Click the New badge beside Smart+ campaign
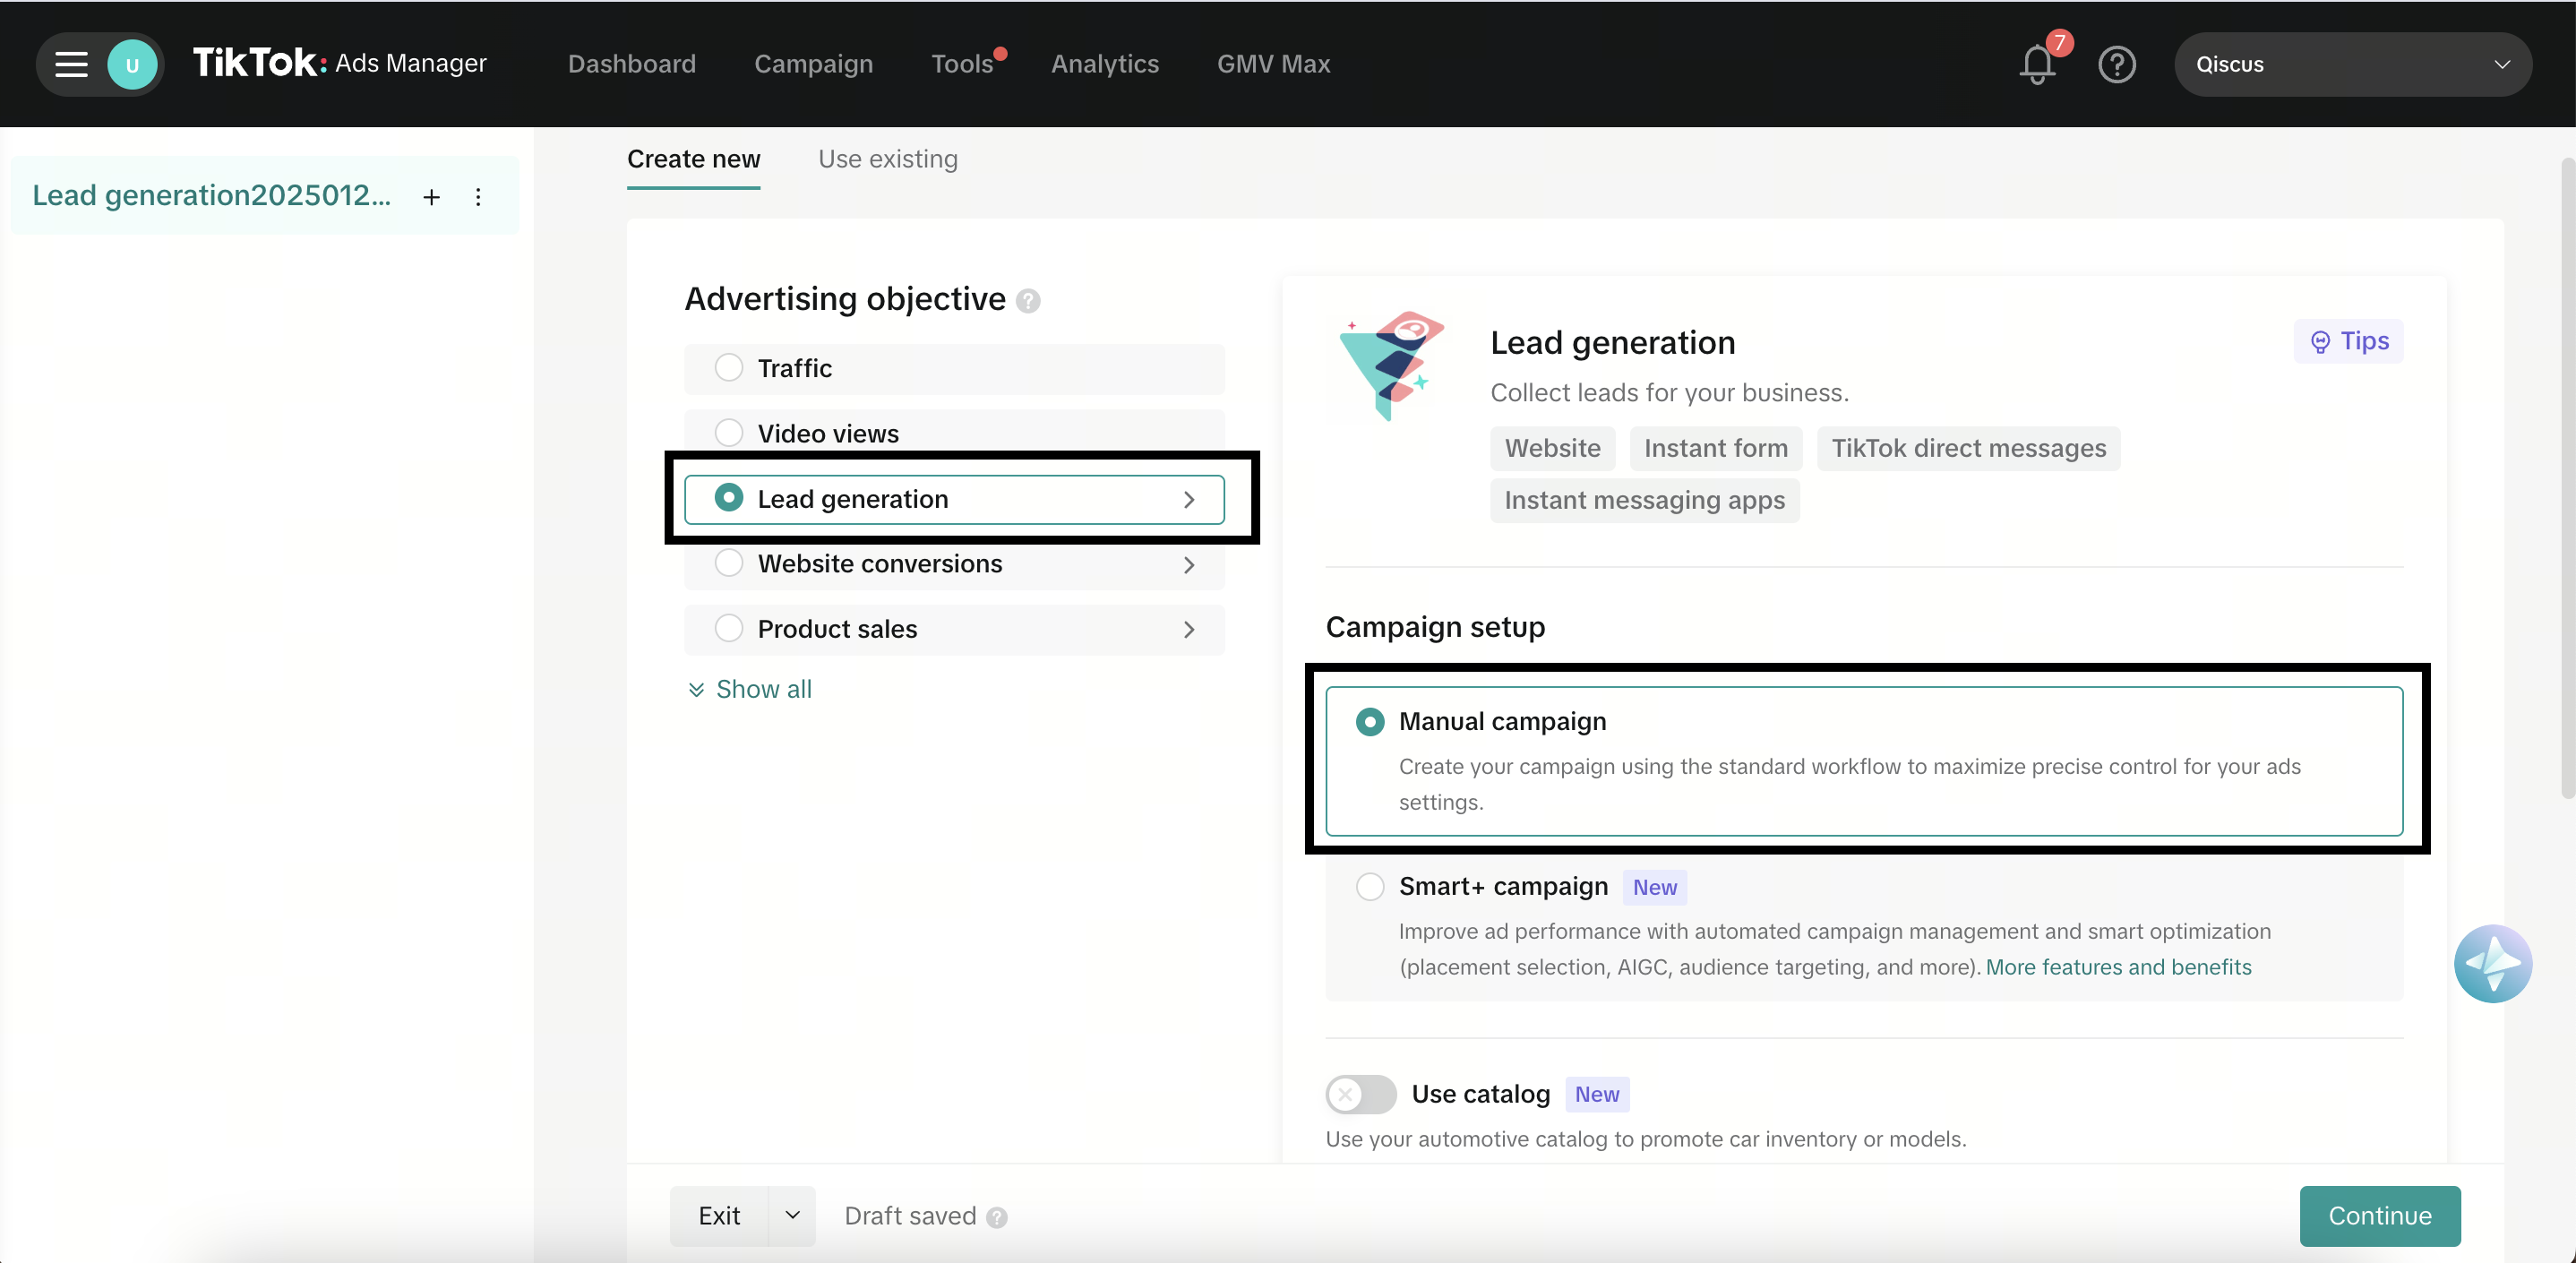Image resolution: width=2576 pixels, height=1263 pixels. point(1654,887)
